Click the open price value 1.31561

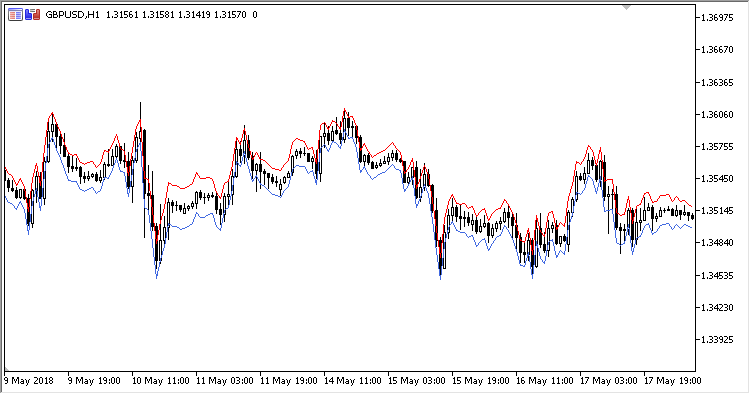(122, 15)
